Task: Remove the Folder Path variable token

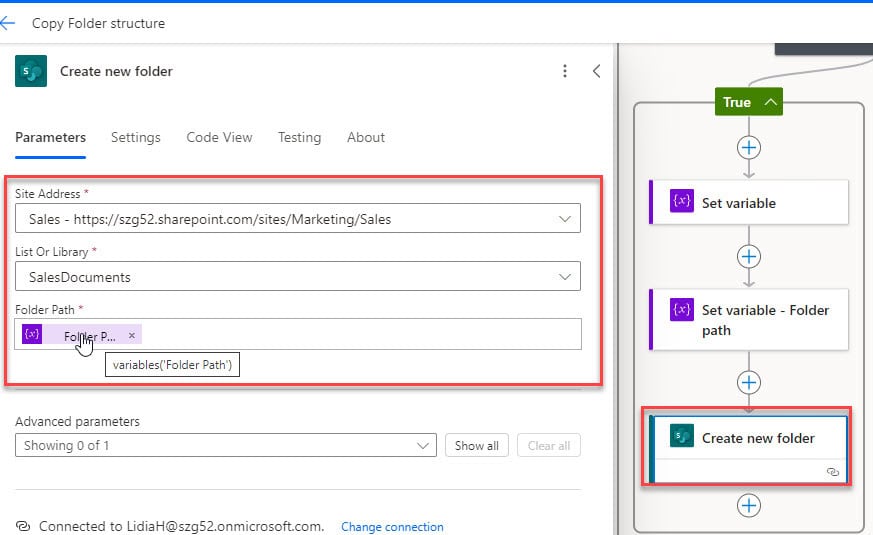Action: pos(132,335)
